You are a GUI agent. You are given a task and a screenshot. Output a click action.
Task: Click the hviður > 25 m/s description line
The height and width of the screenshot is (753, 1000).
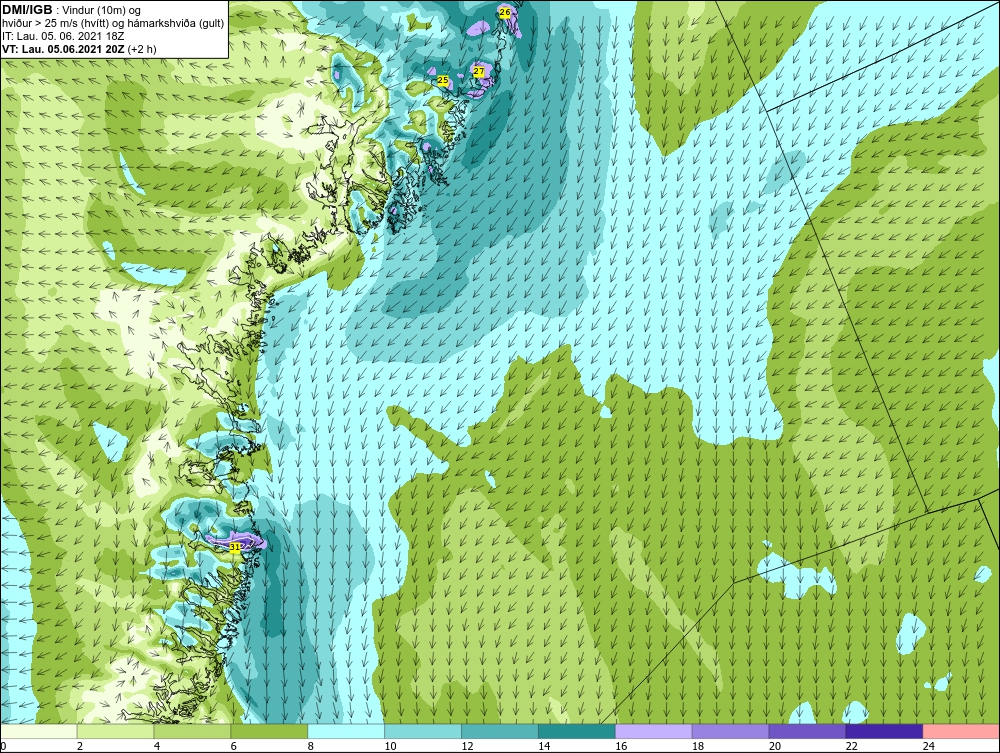pos(113,23)
